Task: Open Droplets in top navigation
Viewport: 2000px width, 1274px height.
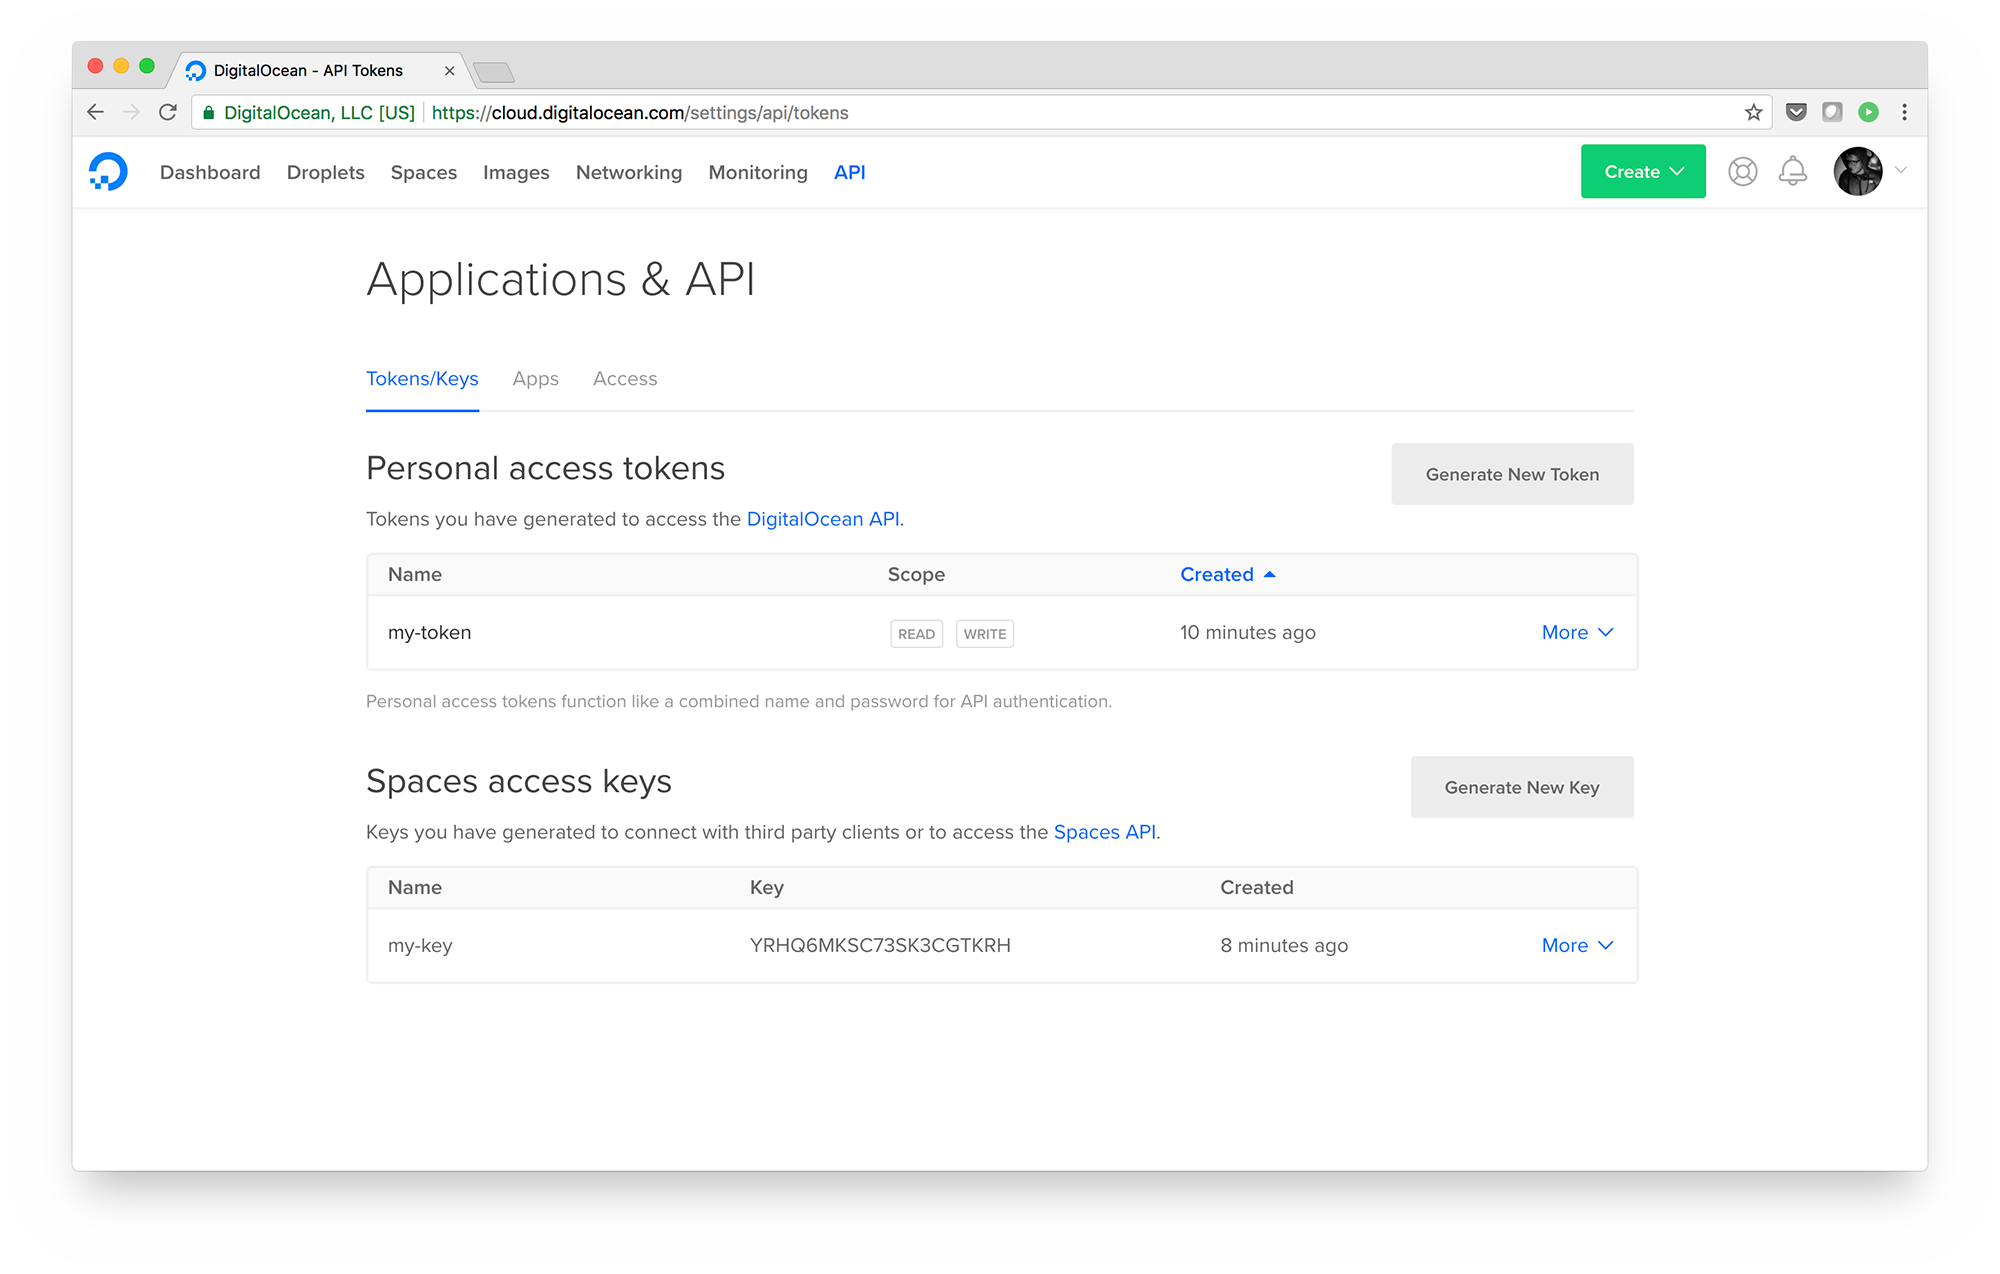Action: [325, 172]
